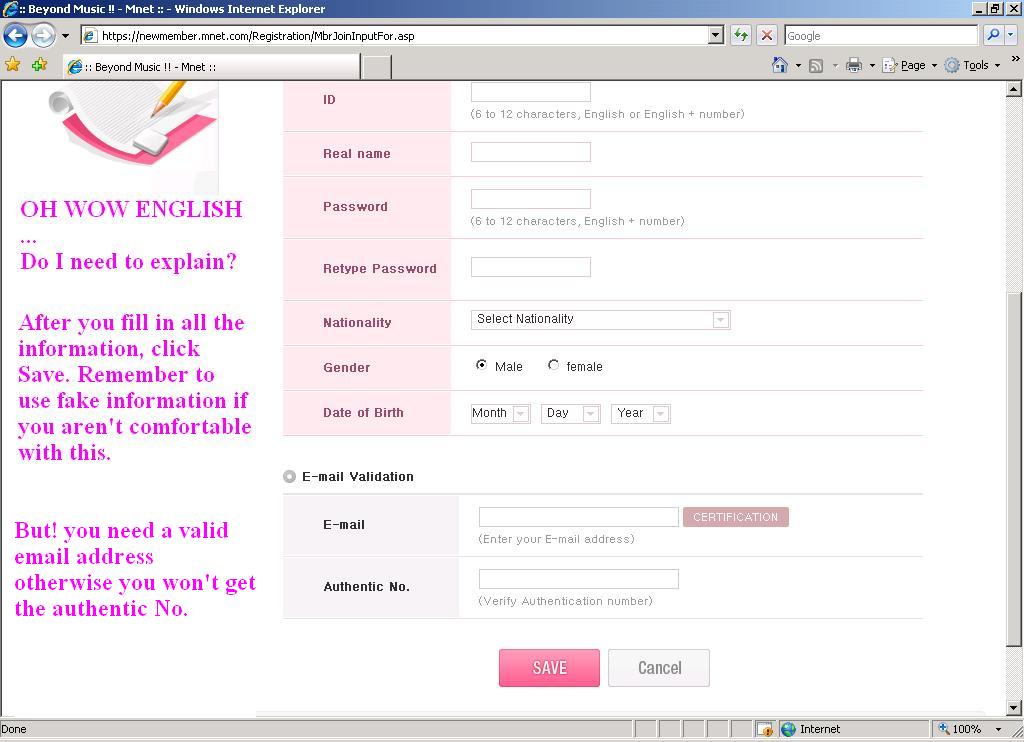1024x742 pixels.
Task: Click the Add to Favorites icon
Action: (39, 65)
